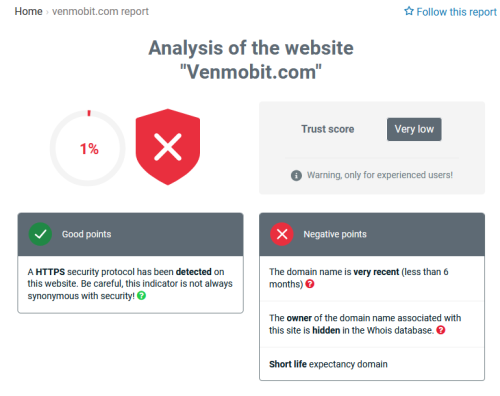This screenshot has width=500, height=396.
Task: Click the Trust score label
Action: (328, 129)
